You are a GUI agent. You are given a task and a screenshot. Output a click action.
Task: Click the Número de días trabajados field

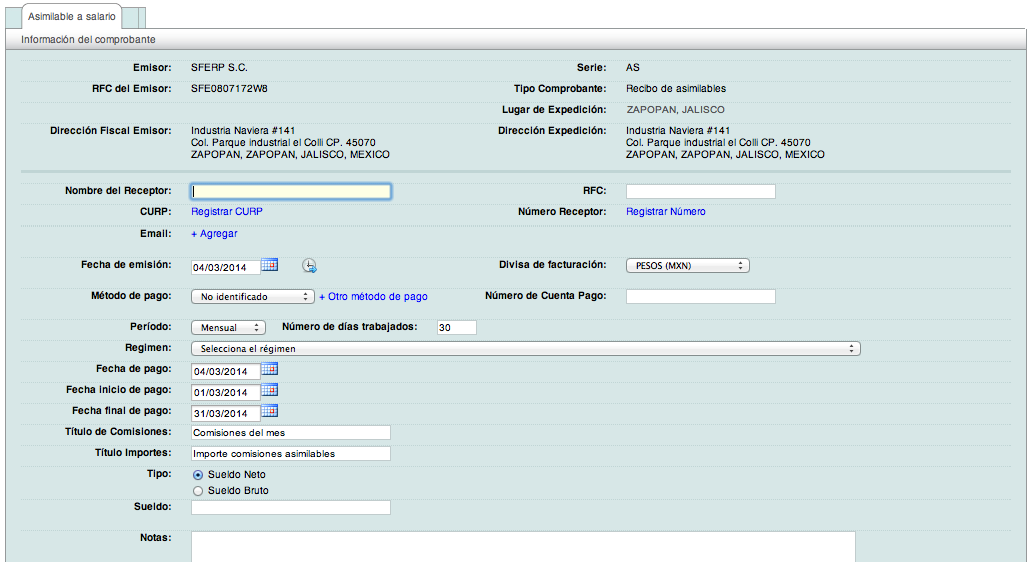[456, 328]
